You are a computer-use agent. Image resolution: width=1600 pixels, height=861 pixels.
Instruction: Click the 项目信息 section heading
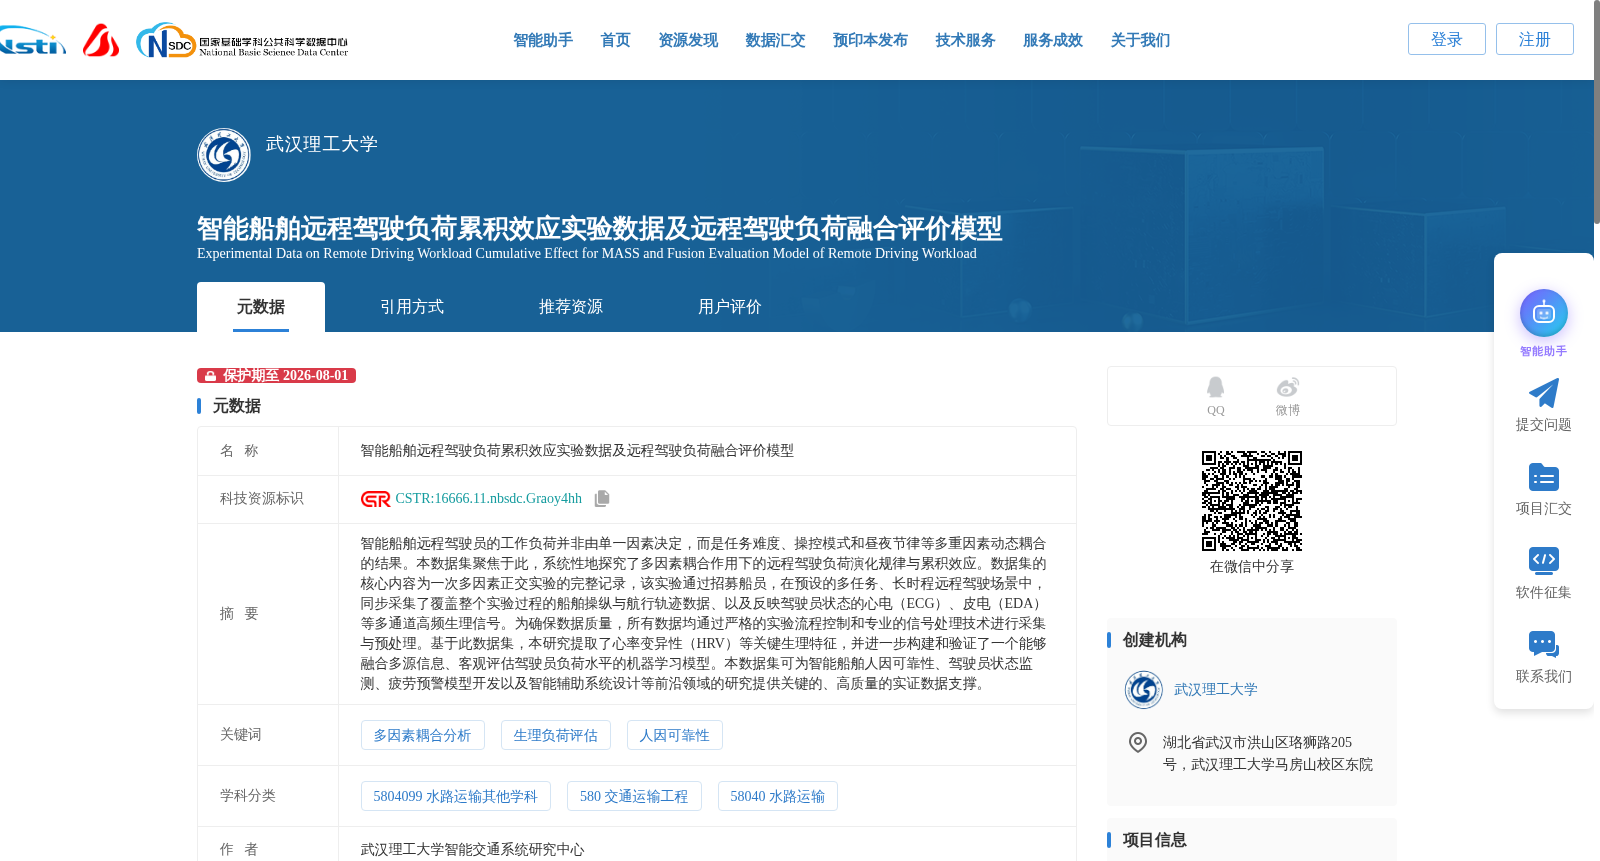tap(1154, 840)
